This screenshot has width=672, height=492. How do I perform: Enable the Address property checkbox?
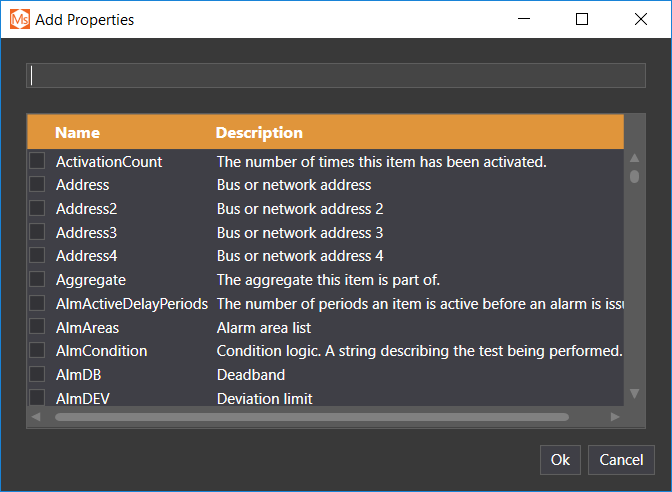pyautogui.click(x=37, y=185)
